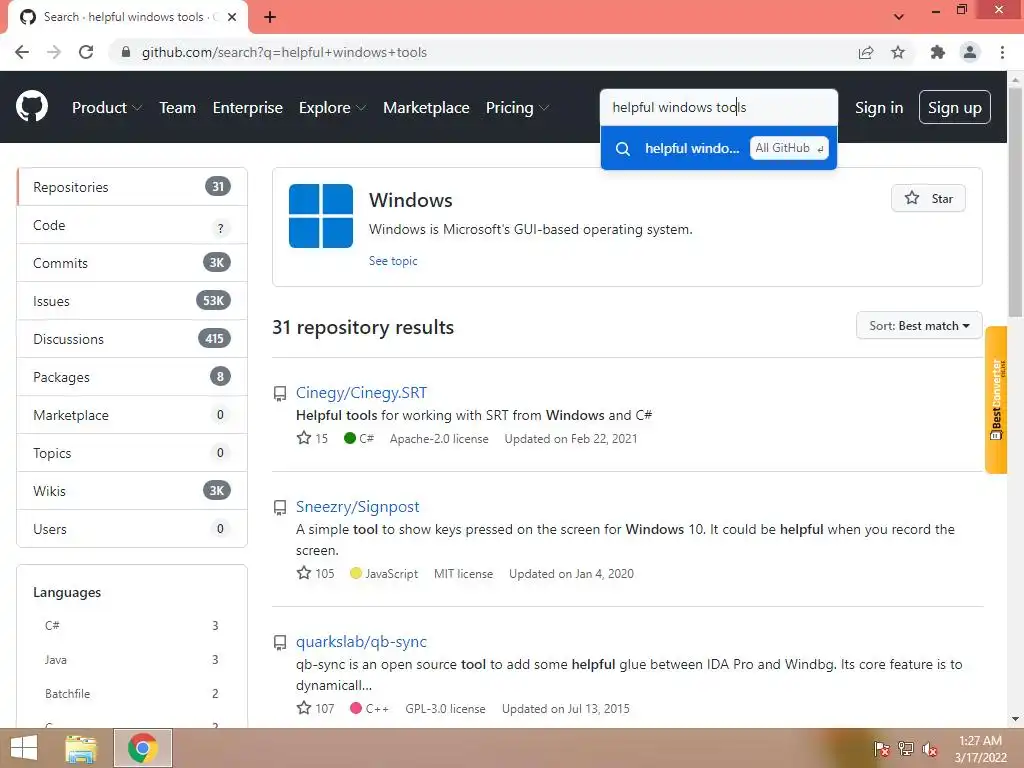Image resolution: width=1024 pixels, height=768 pixels.
Task: Click the scrollbar down arrow
Action: 1015,719
